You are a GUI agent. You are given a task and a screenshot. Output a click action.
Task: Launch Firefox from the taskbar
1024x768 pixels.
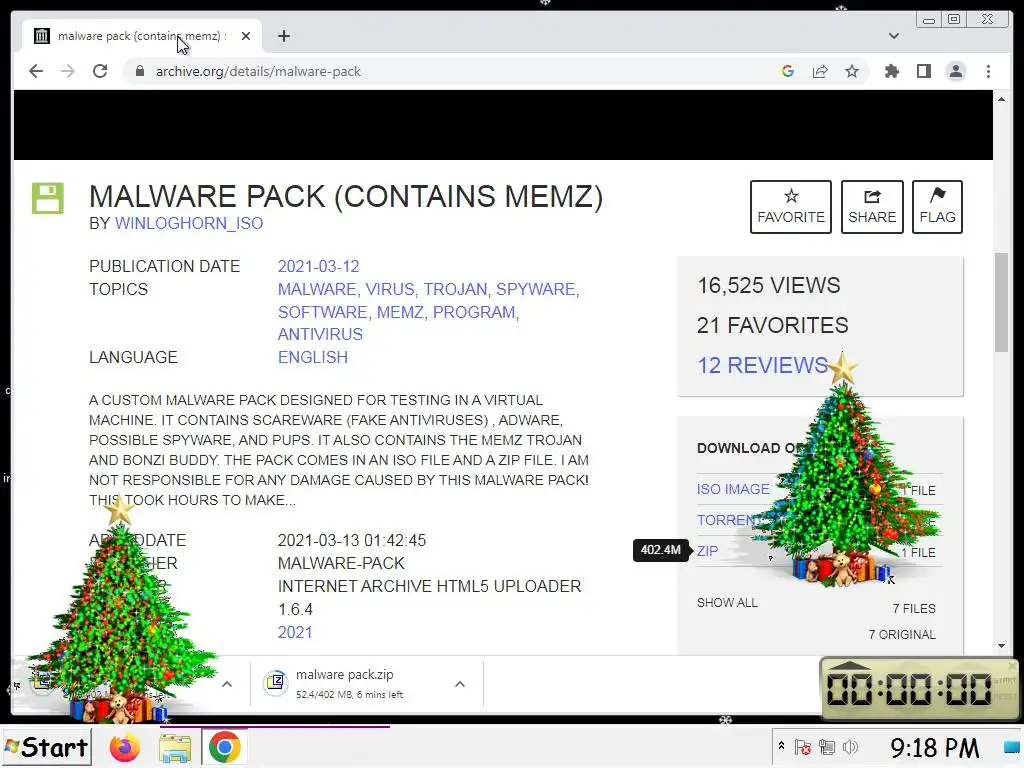[x=125, y=748]
